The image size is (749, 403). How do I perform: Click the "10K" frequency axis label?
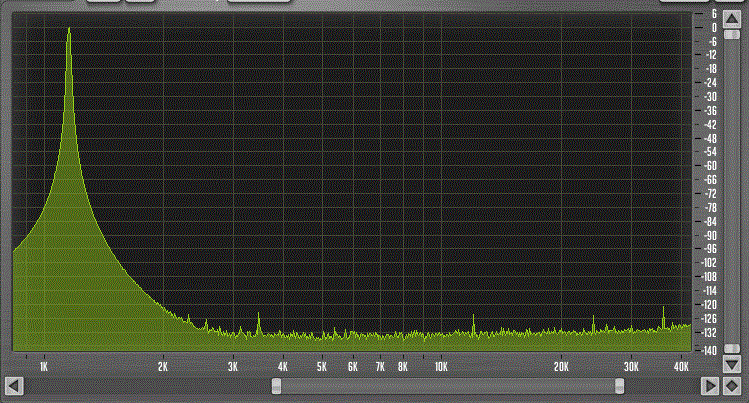pos(441,367)
